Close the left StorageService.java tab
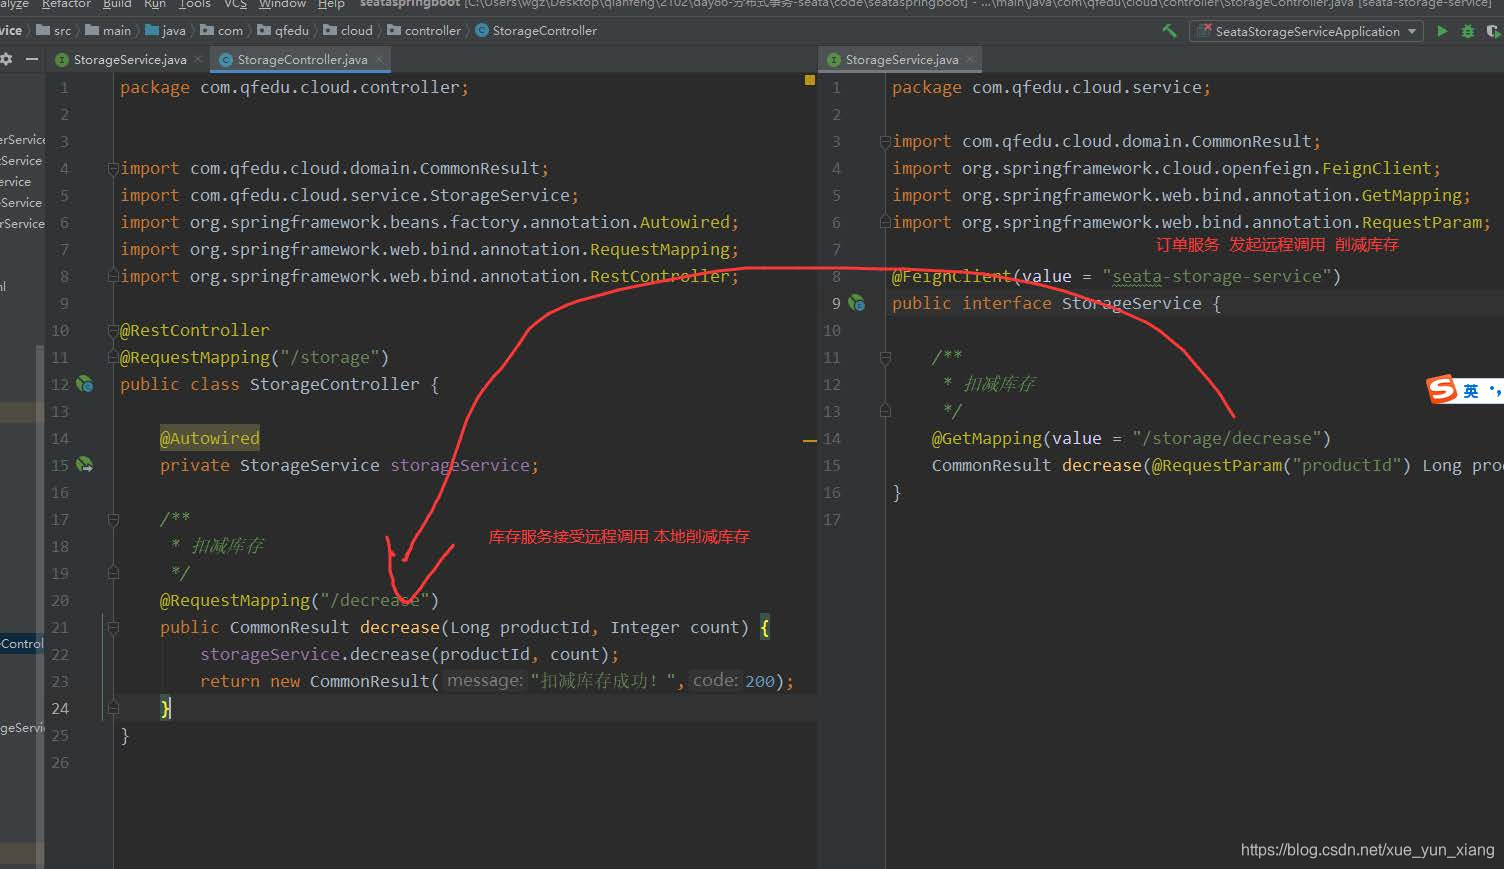The height and width of the screenshot is (869, 1504). click(197, 60)
